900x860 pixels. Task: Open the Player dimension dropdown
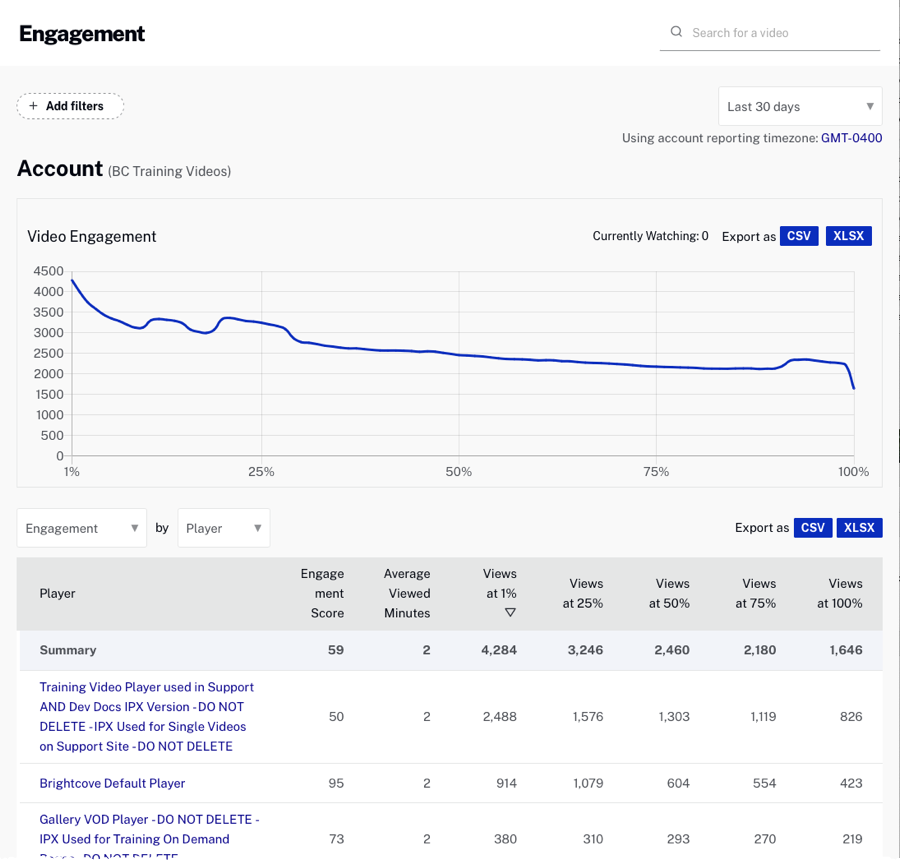(x=223, y=528)
